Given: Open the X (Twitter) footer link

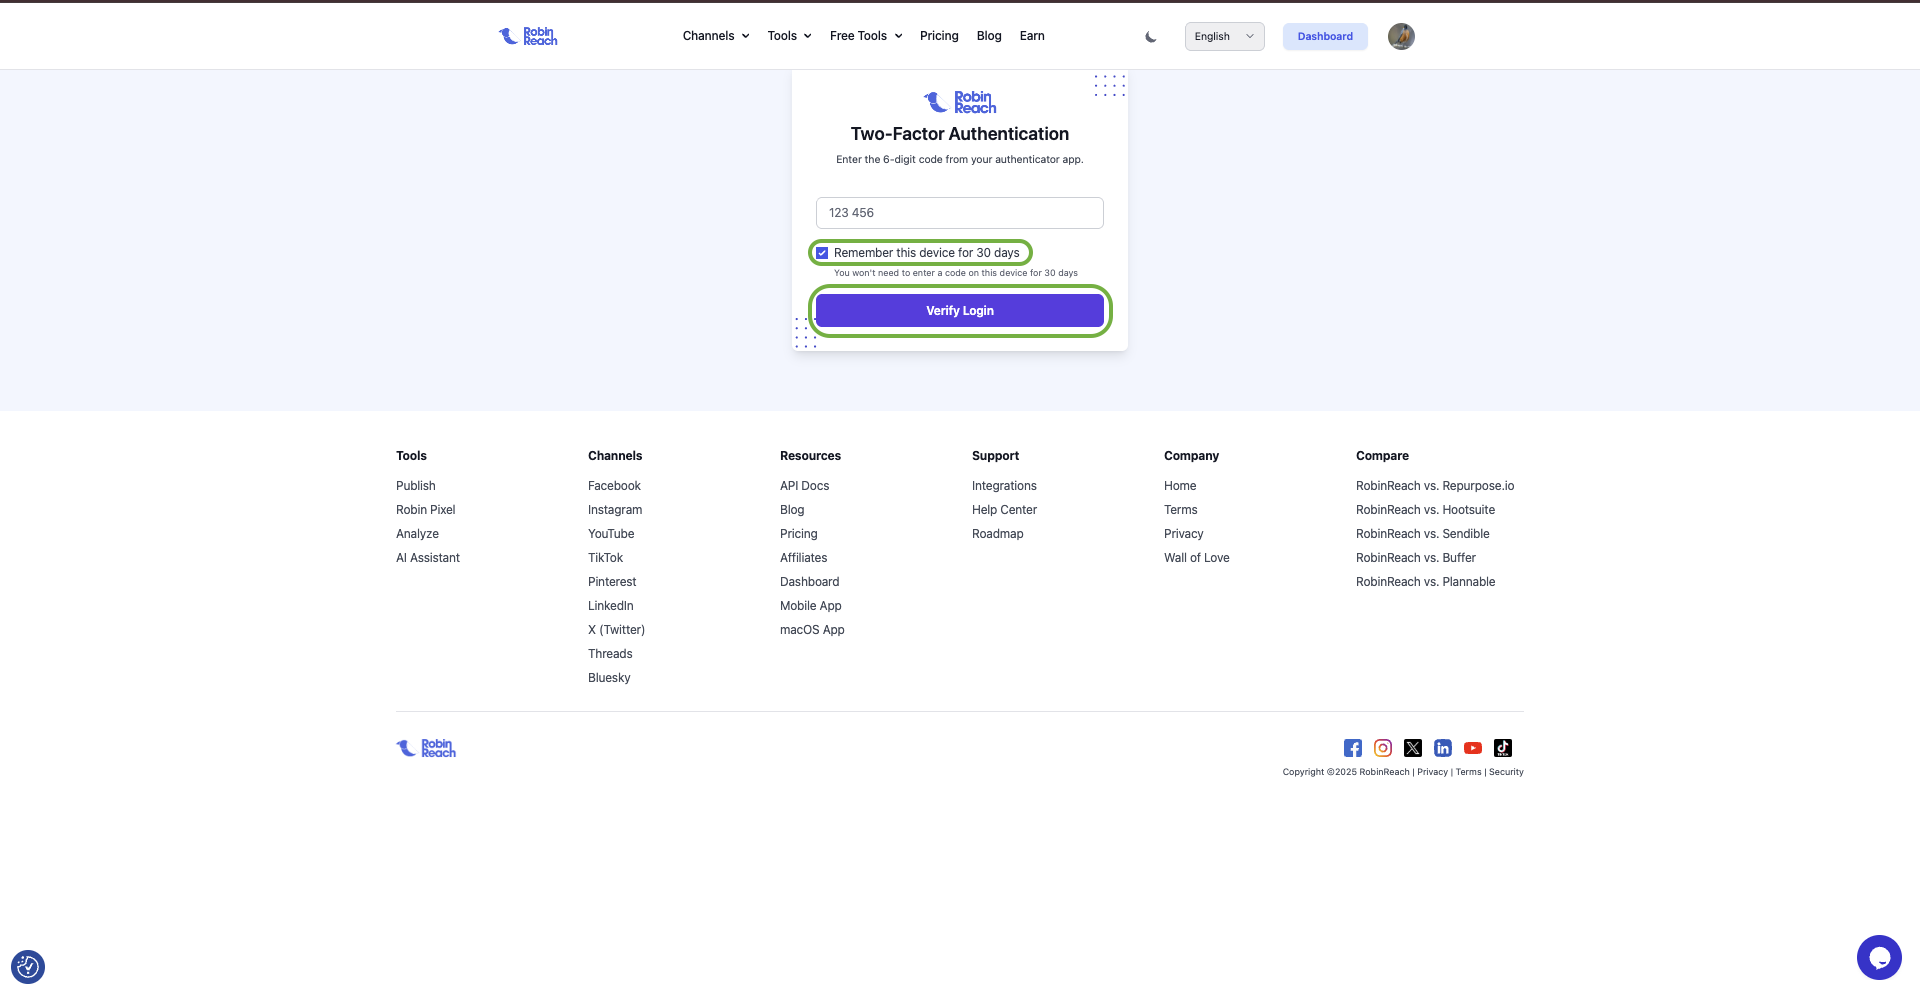Looking at the screenshot, I should 616,630.
